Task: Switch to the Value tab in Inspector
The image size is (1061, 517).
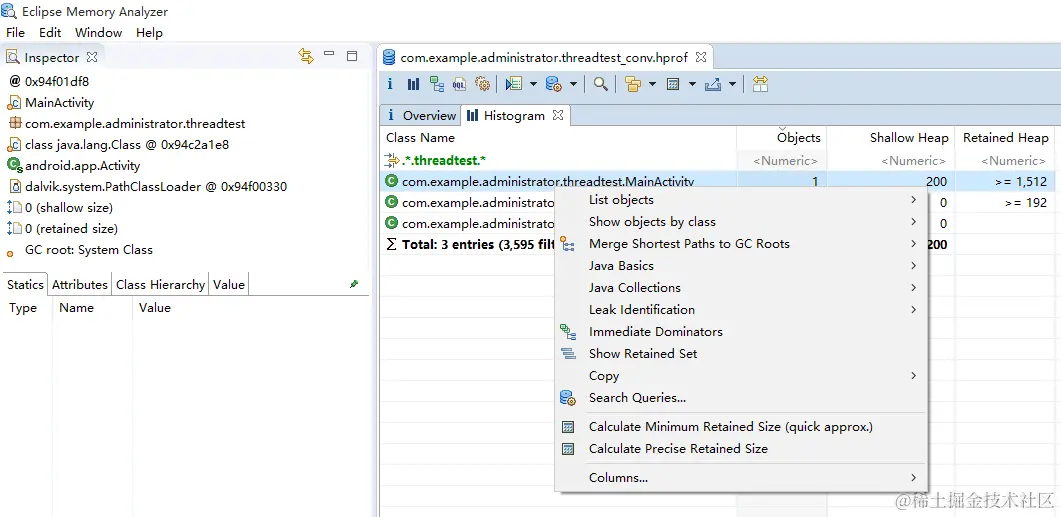Action: click(229, 284)
